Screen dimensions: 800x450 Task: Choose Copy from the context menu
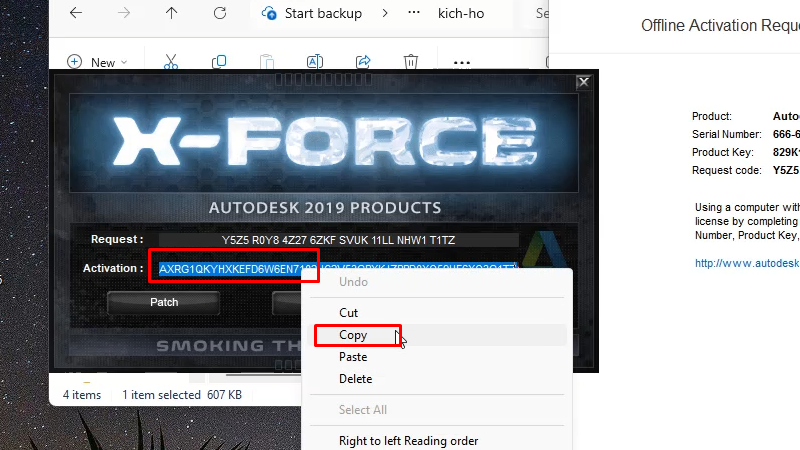[x=353, y=335]
